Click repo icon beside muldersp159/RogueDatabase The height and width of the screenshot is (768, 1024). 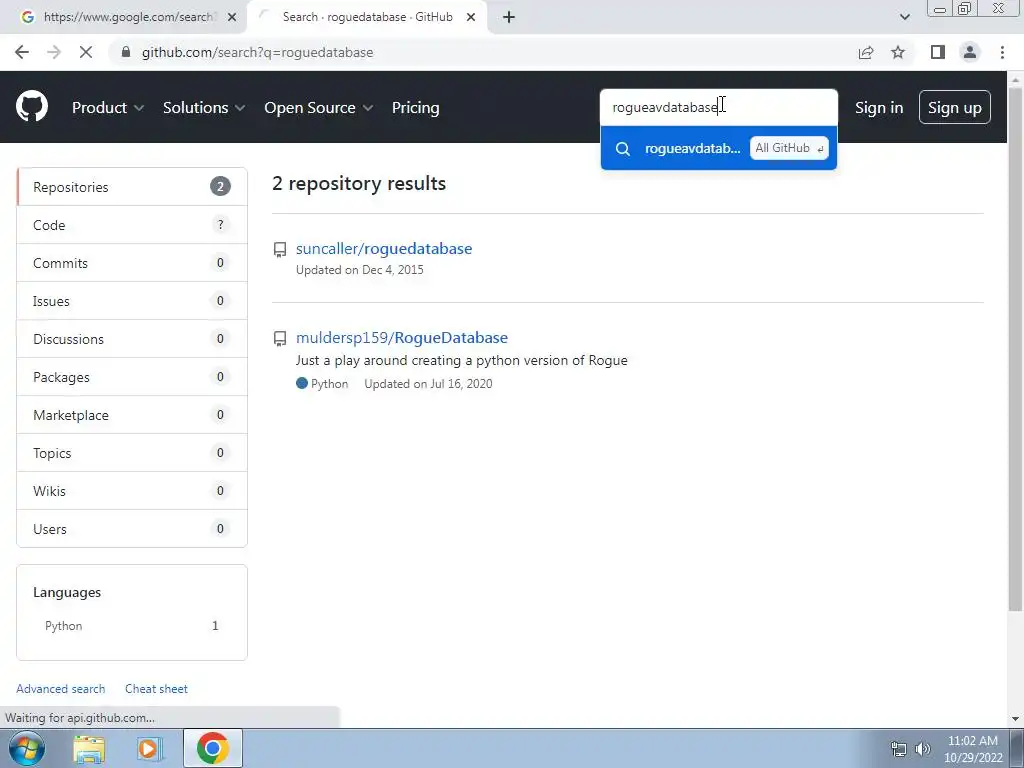click(280, 338)
